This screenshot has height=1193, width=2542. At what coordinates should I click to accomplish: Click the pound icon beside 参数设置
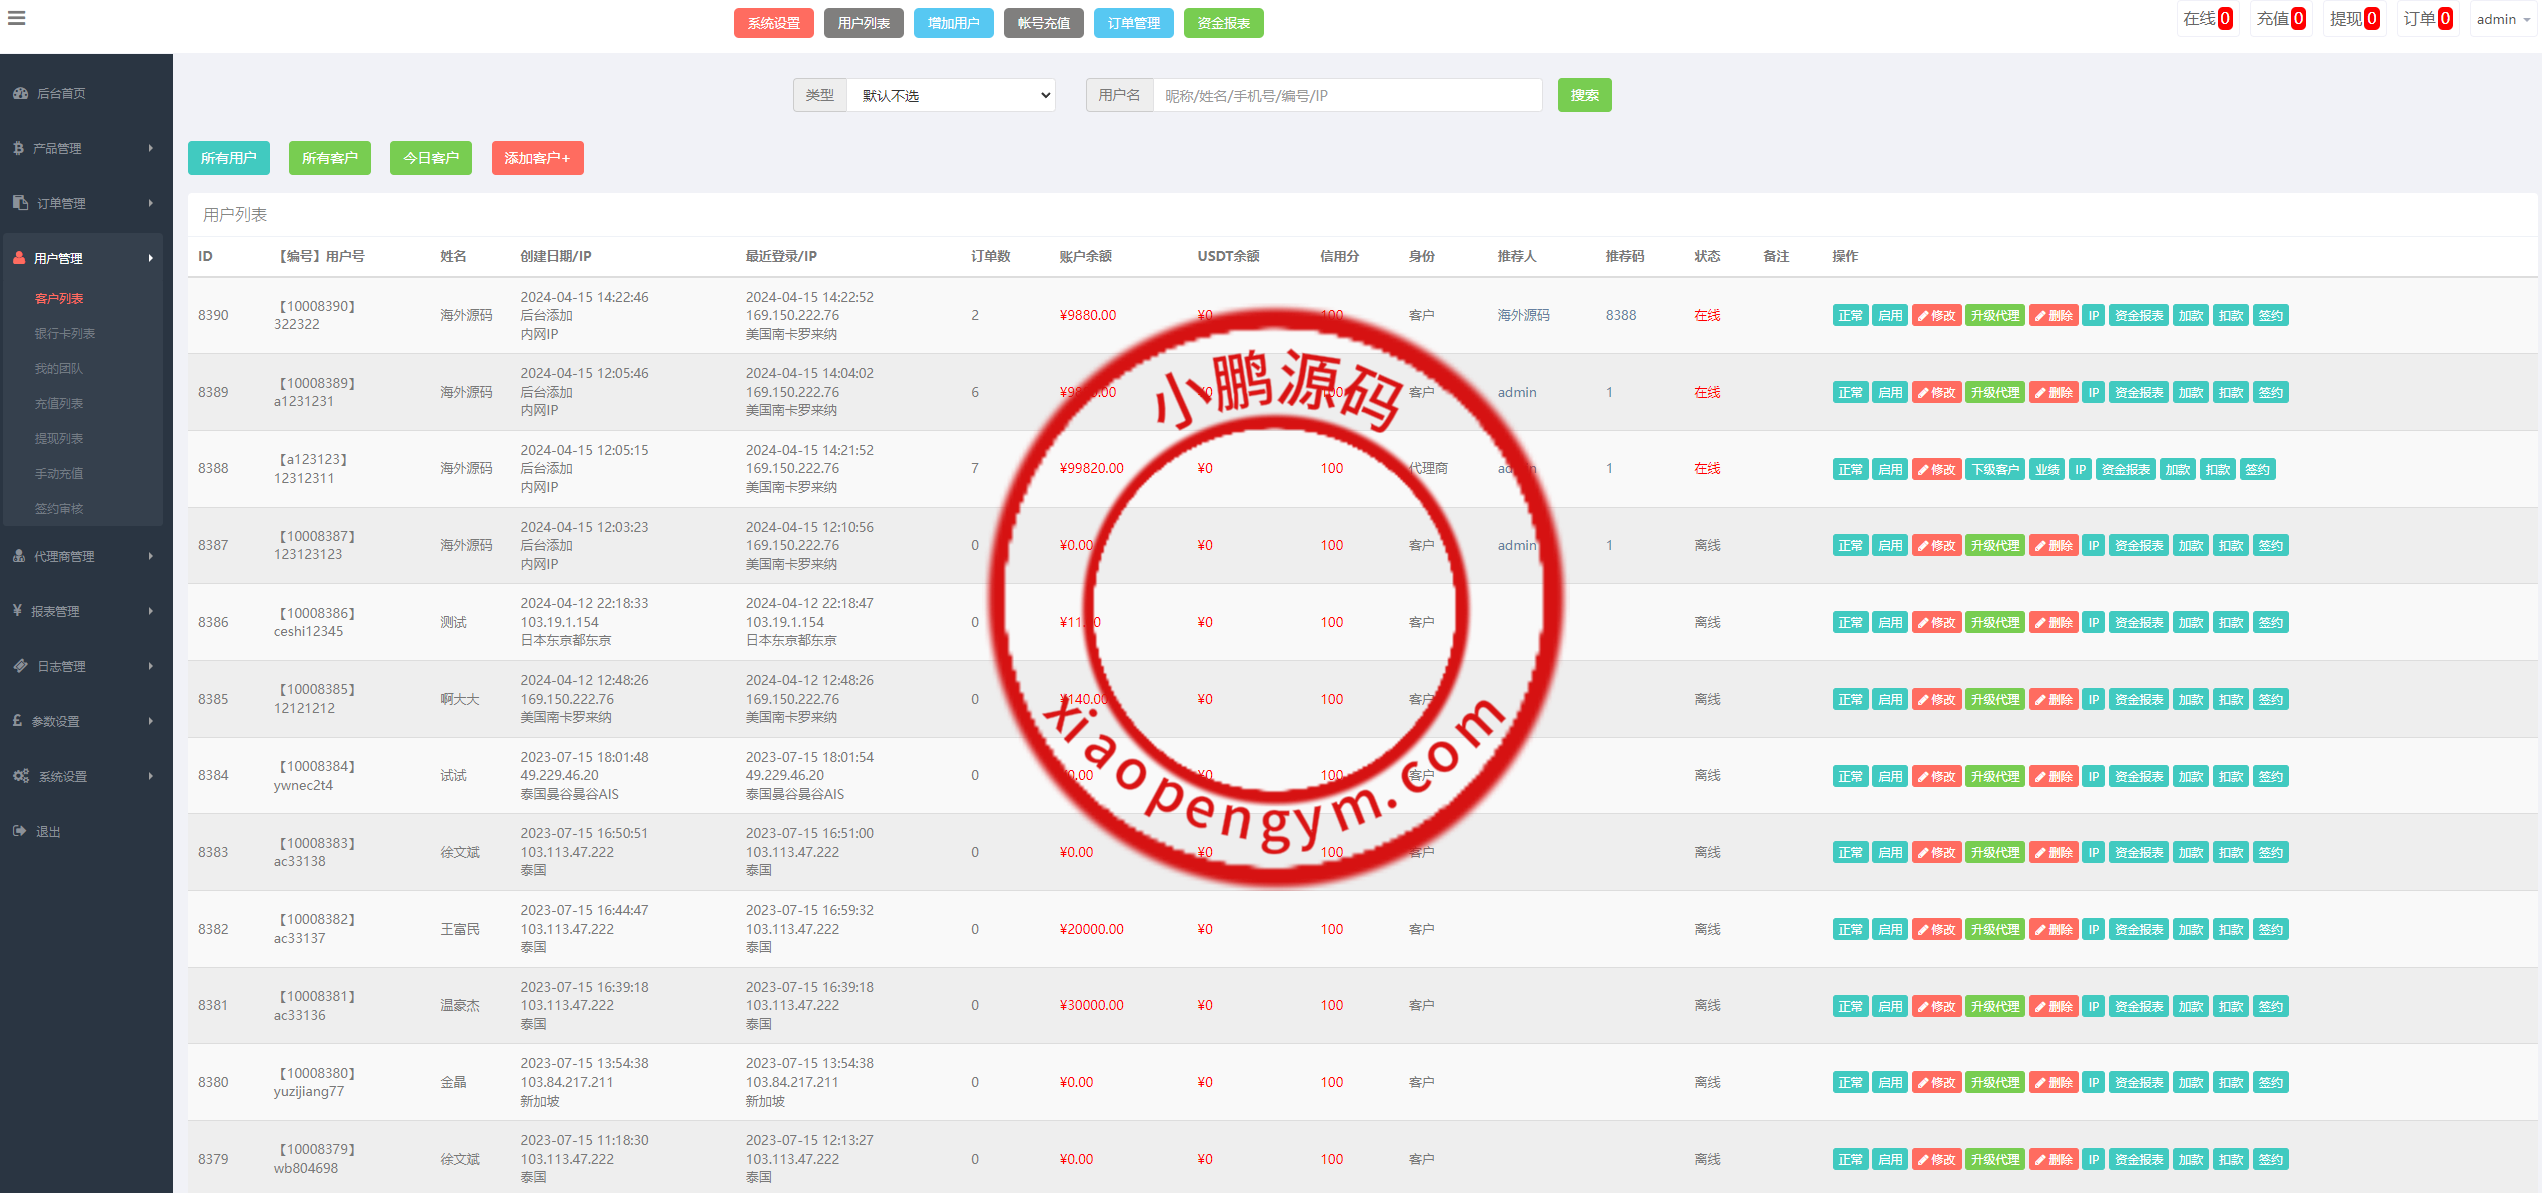18,721
